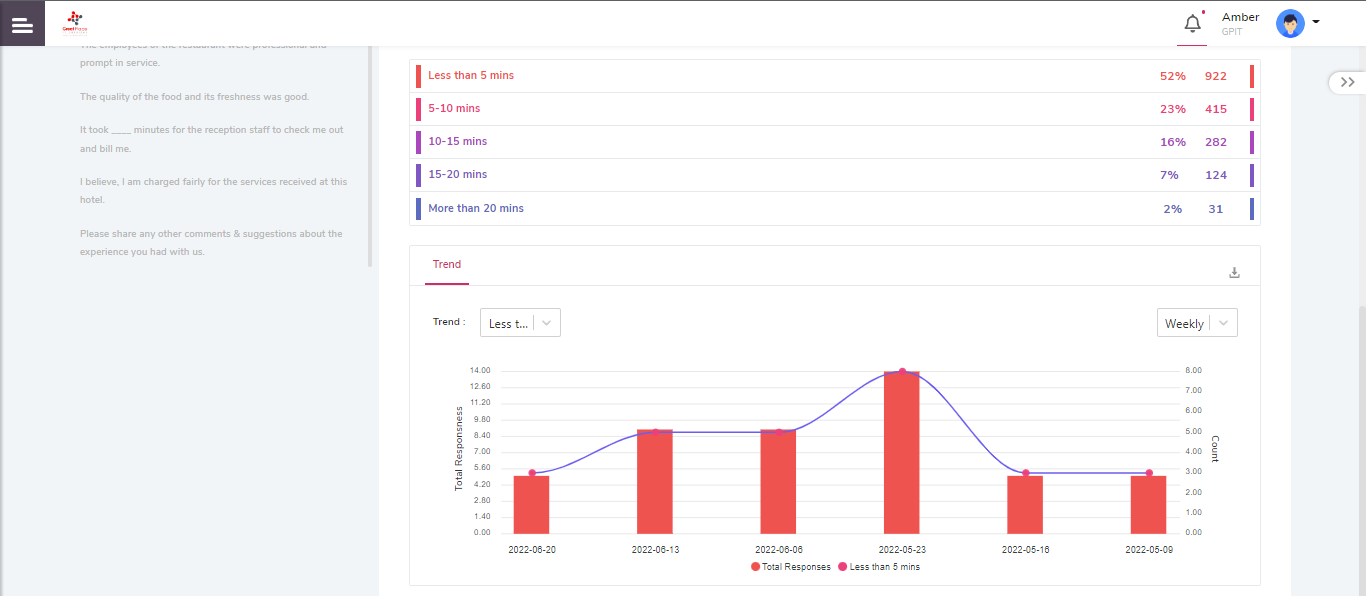
Task: Click the 2022-06-06 bar in chart
Action: pyautogui.click(x=778, y=481)
